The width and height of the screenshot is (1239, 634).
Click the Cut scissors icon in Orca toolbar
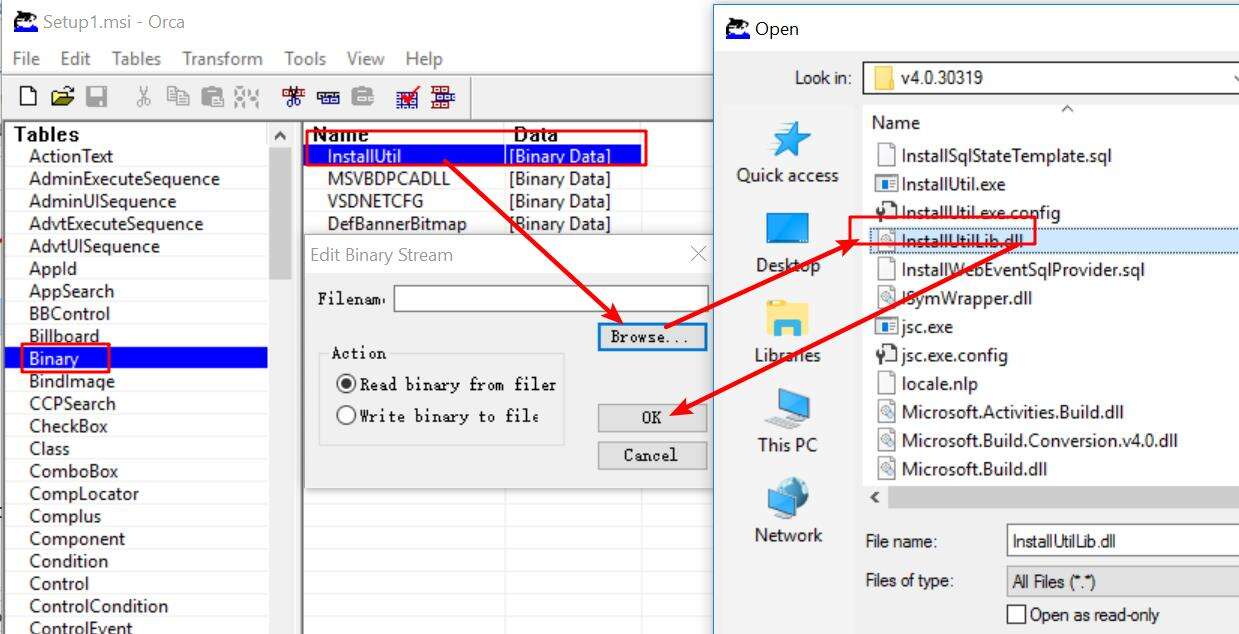[144, 97]
